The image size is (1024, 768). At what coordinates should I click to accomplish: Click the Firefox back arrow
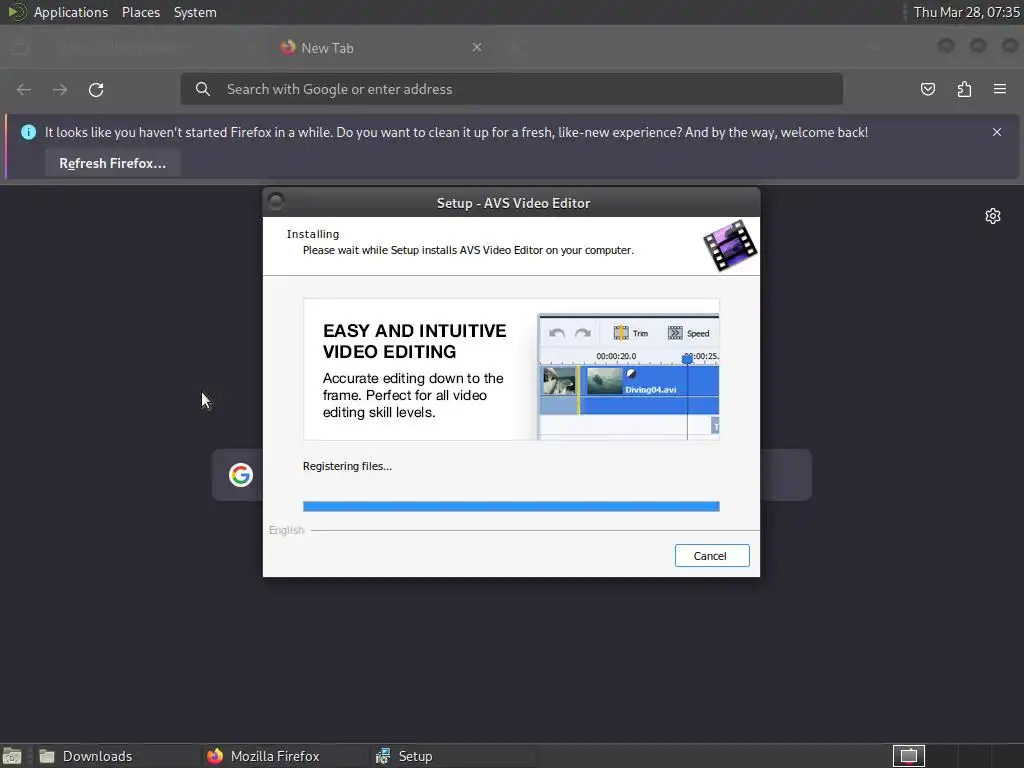point(24,89)
